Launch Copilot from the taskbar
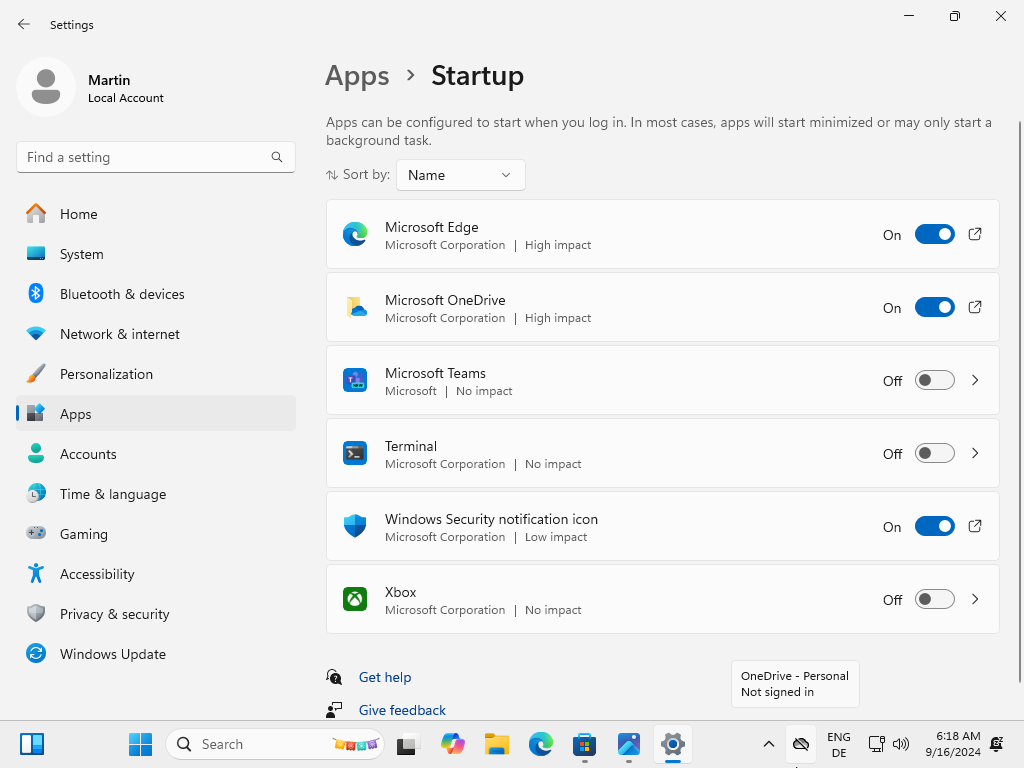This screenshot has height=768, width=1024. coord(453,744)
